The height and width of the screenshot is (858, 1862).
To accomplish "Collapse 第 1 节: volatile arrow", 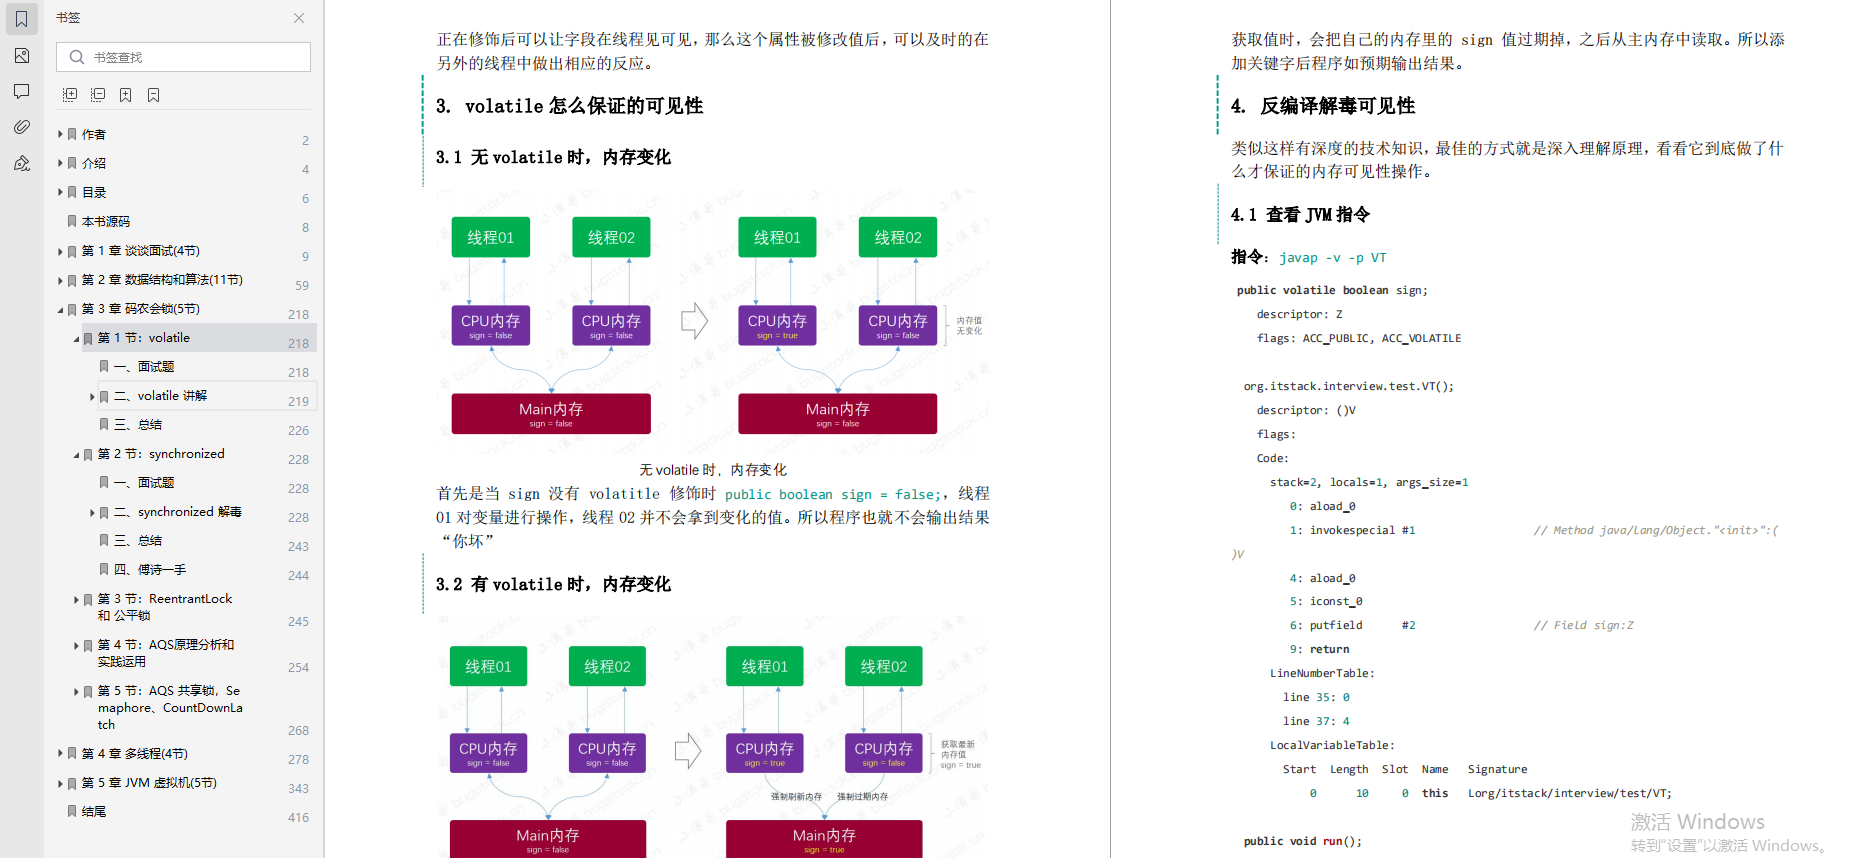I will 76,338.
